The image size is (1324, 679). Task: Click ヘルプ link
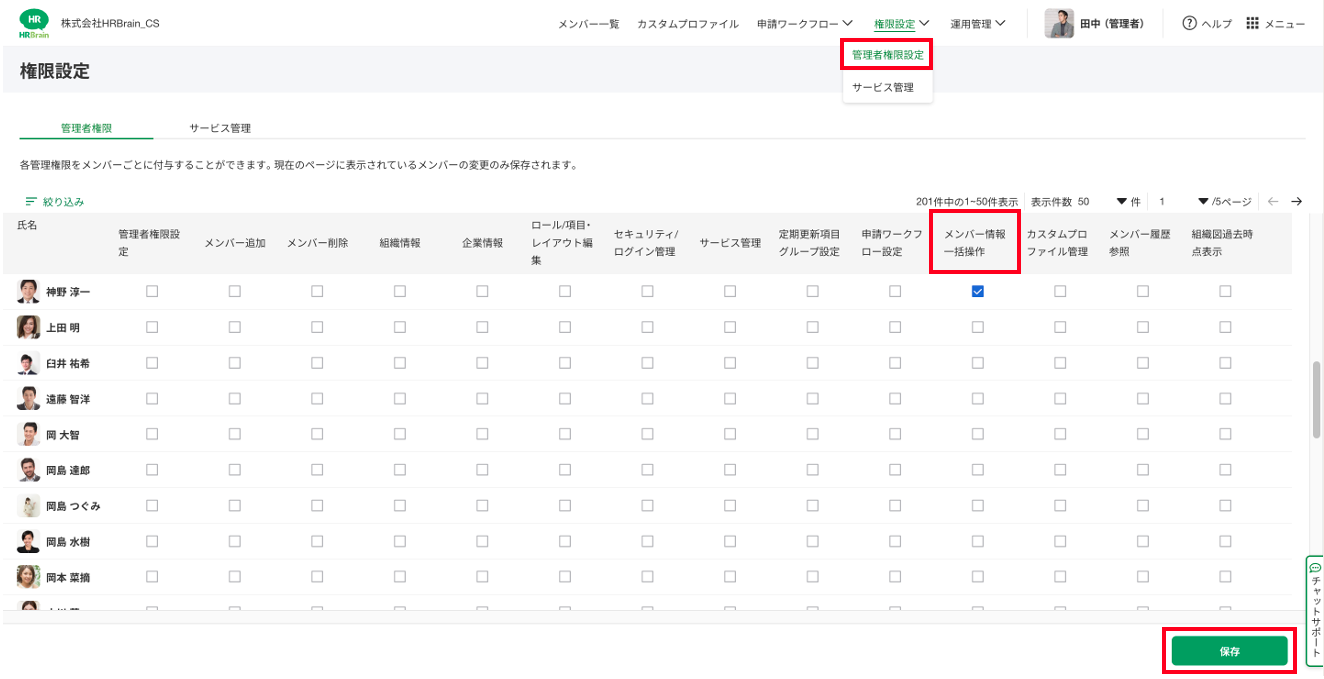(x=1216, y=23)
